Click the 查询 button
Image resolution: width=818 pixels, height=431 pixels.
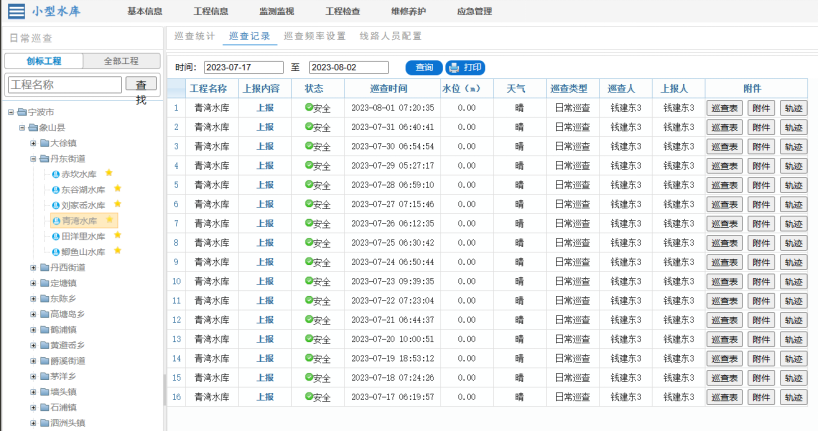click(424, 67)
